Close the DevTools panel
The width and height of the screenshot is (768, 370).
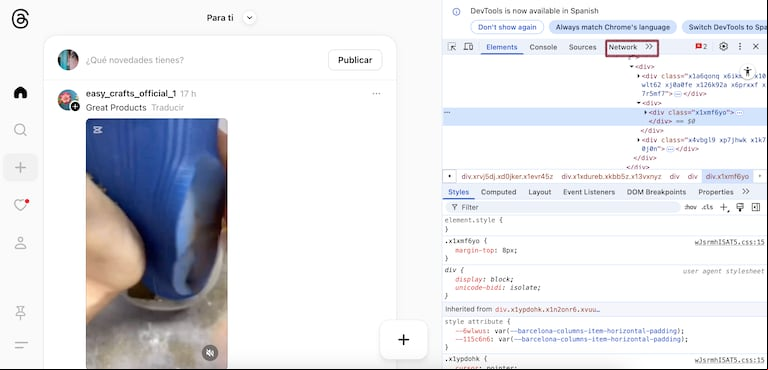[x=756, y=47]
